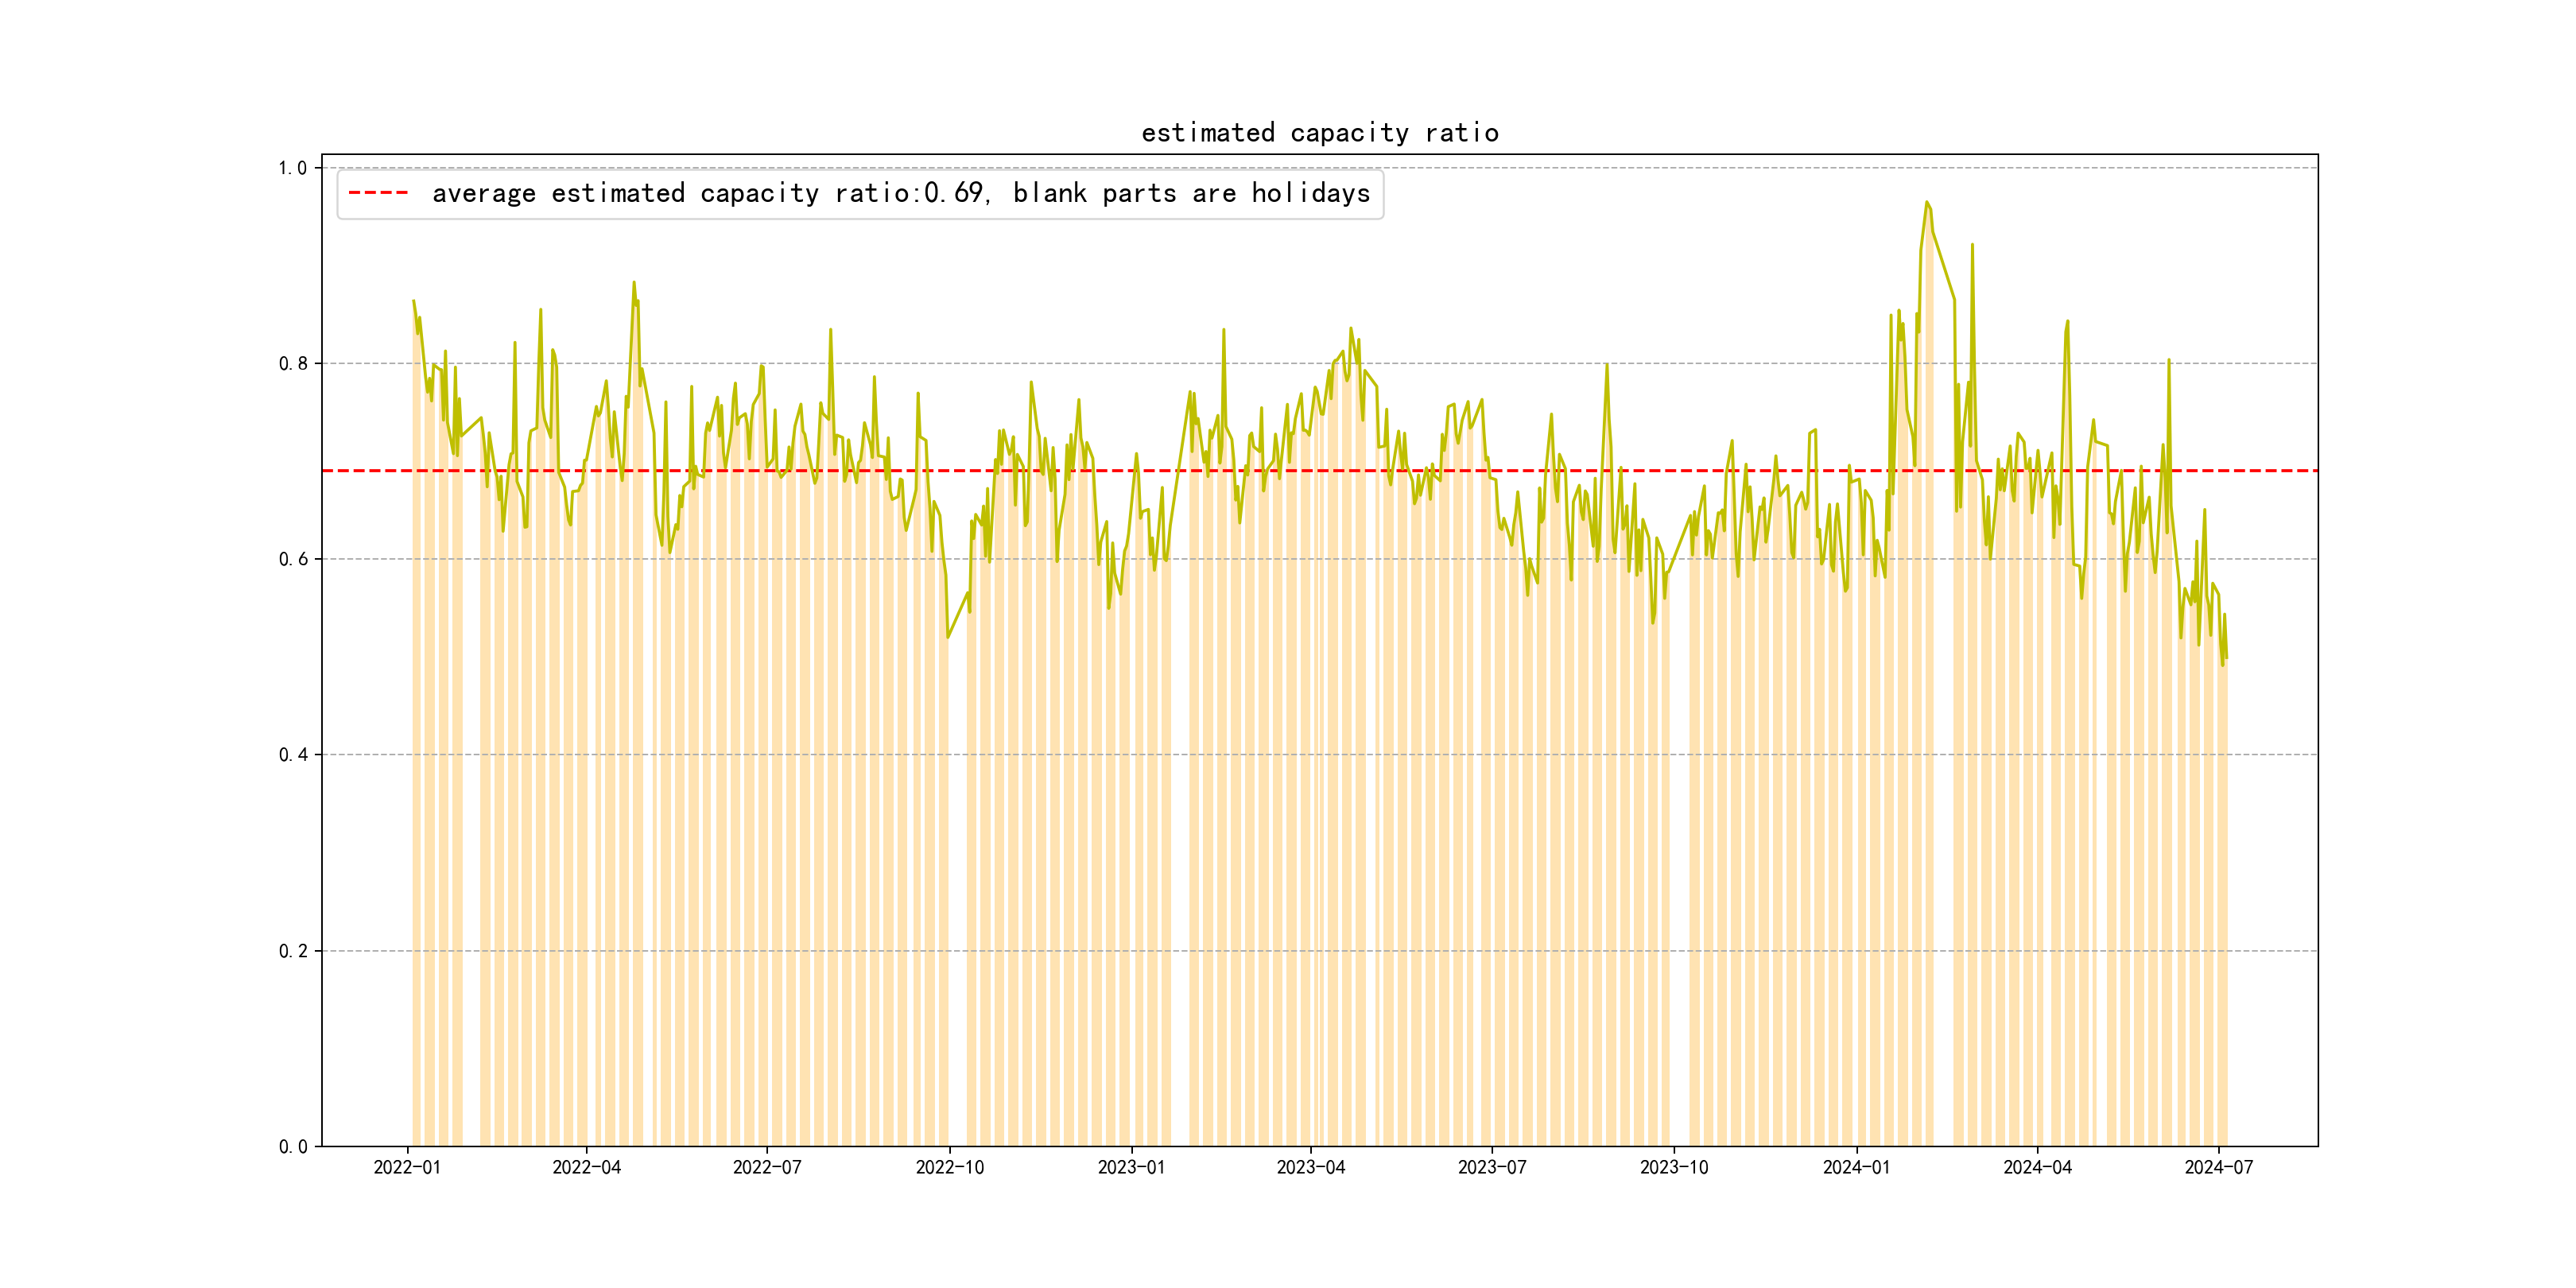This screenshot has height=1288, width=2576.
Task: Select the 2024-04 x-axis tick label
Action: pyautogui.click(x=2037, y=1167)
